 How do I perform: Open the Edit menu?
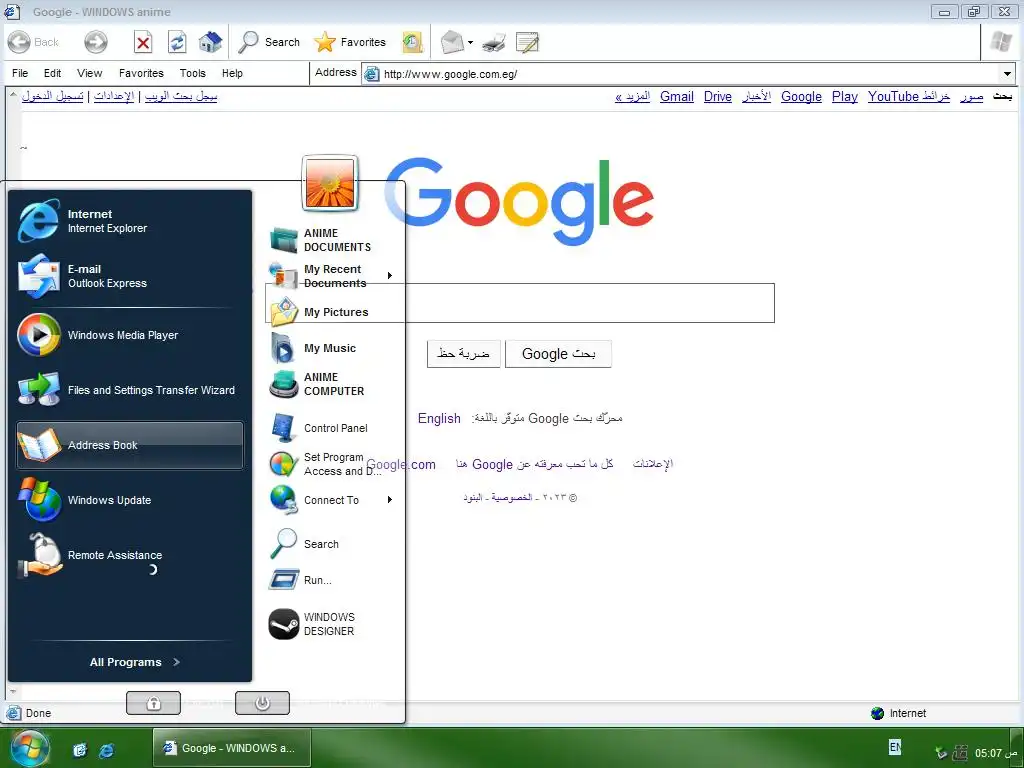coord(52,73)
